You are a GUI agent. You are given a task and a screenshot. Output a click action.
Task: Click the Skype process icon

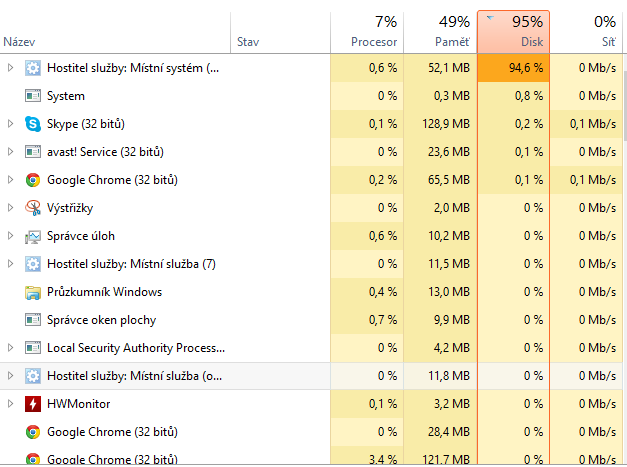pos(33,124)
